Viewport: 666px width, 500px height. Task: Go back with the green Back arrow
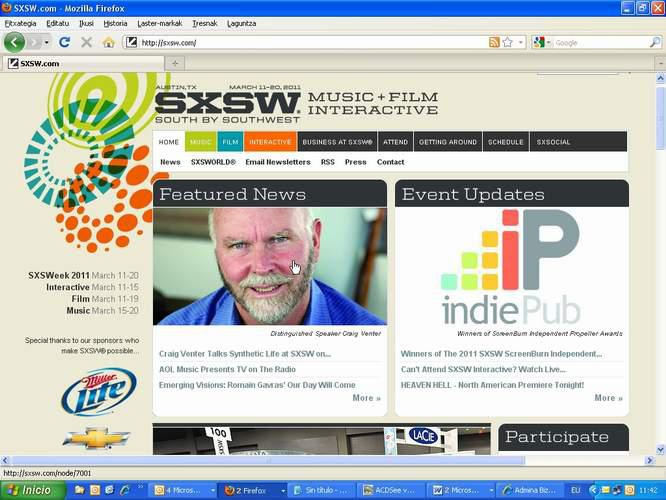[x=14, y=42]
